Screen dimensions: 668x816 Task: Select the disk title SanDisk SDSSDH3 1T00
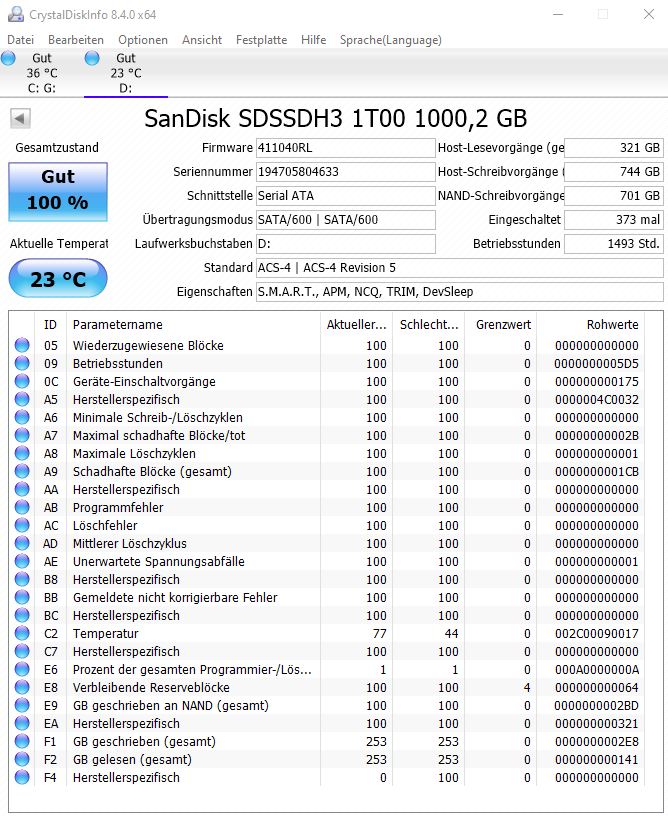(x=336, y=119)
